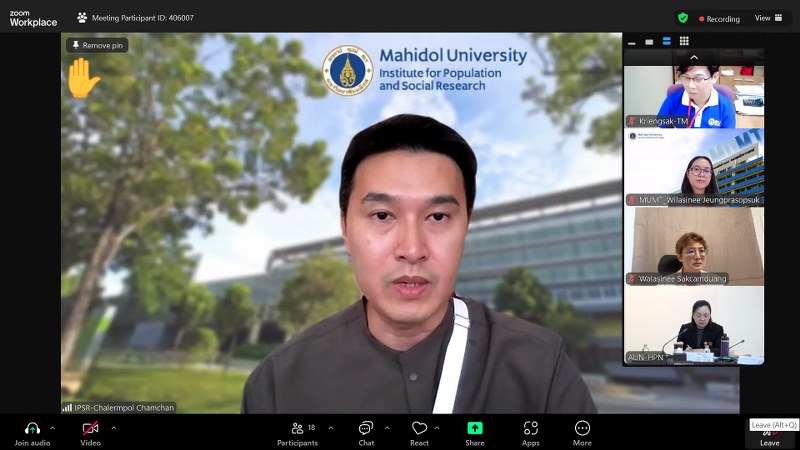Open the Participants panel

pos(297,434)
